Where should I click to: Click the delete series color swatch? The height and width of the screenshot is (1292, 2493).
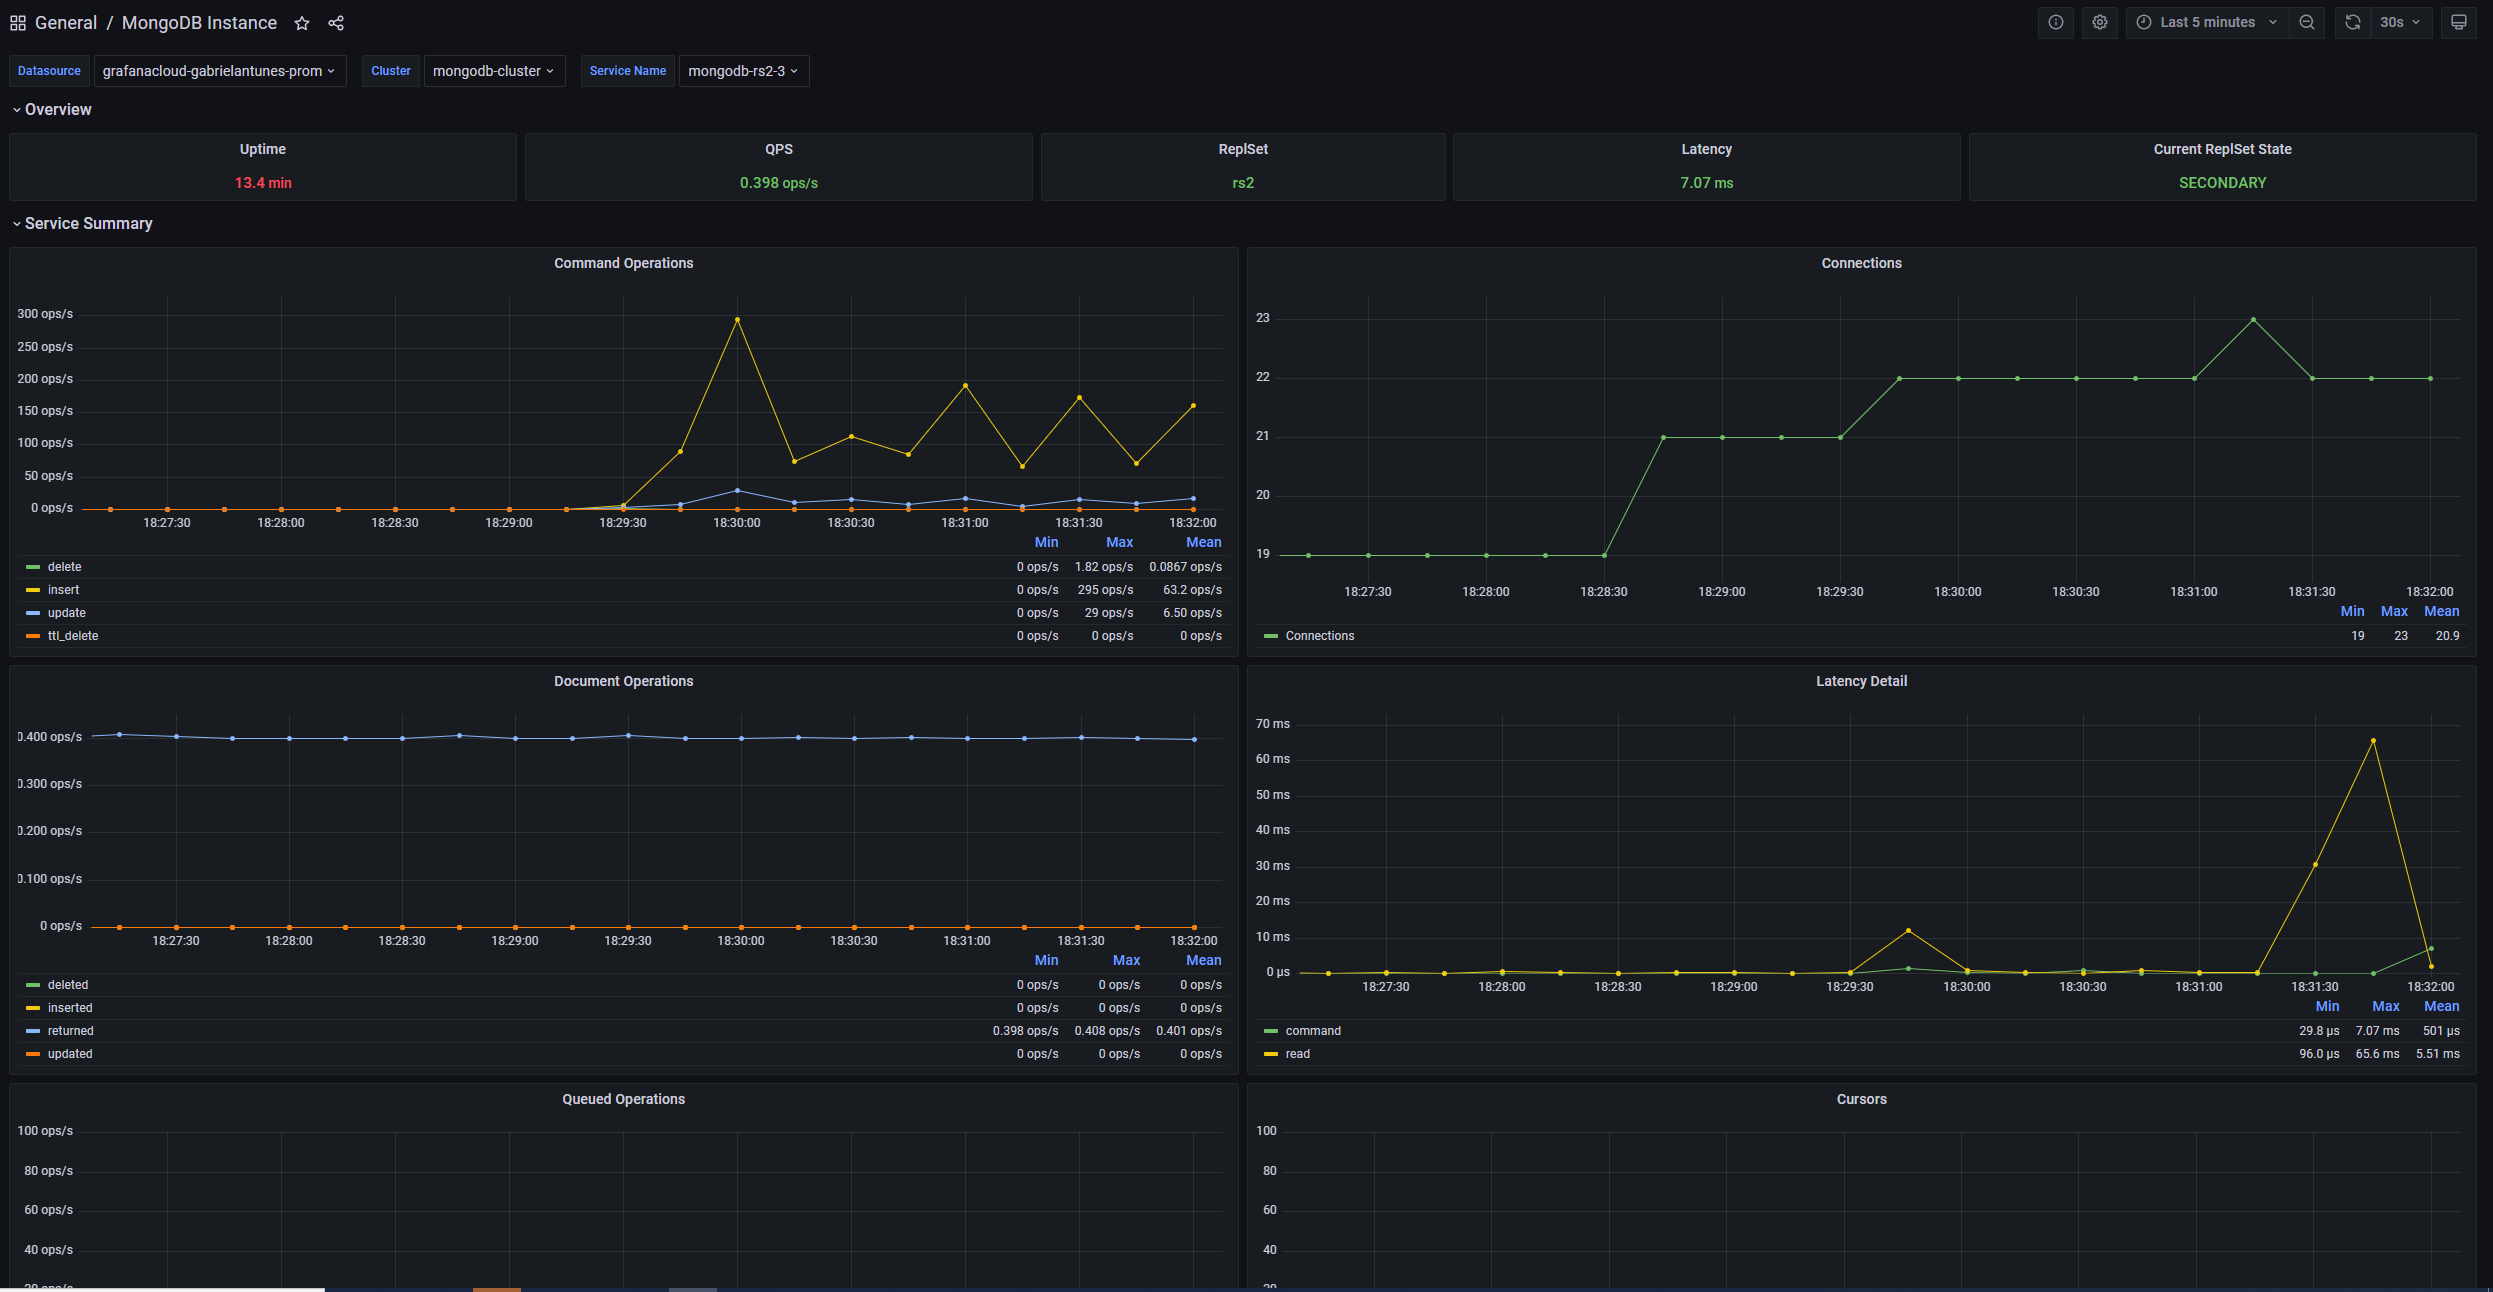click(x=33, y=566)
